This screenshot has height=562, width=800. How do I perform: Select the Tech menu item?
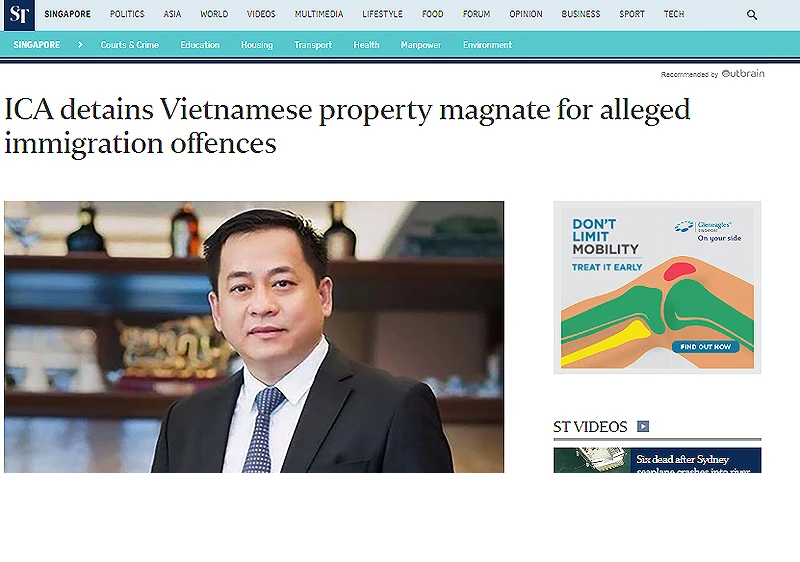click(x=674, y=14)
